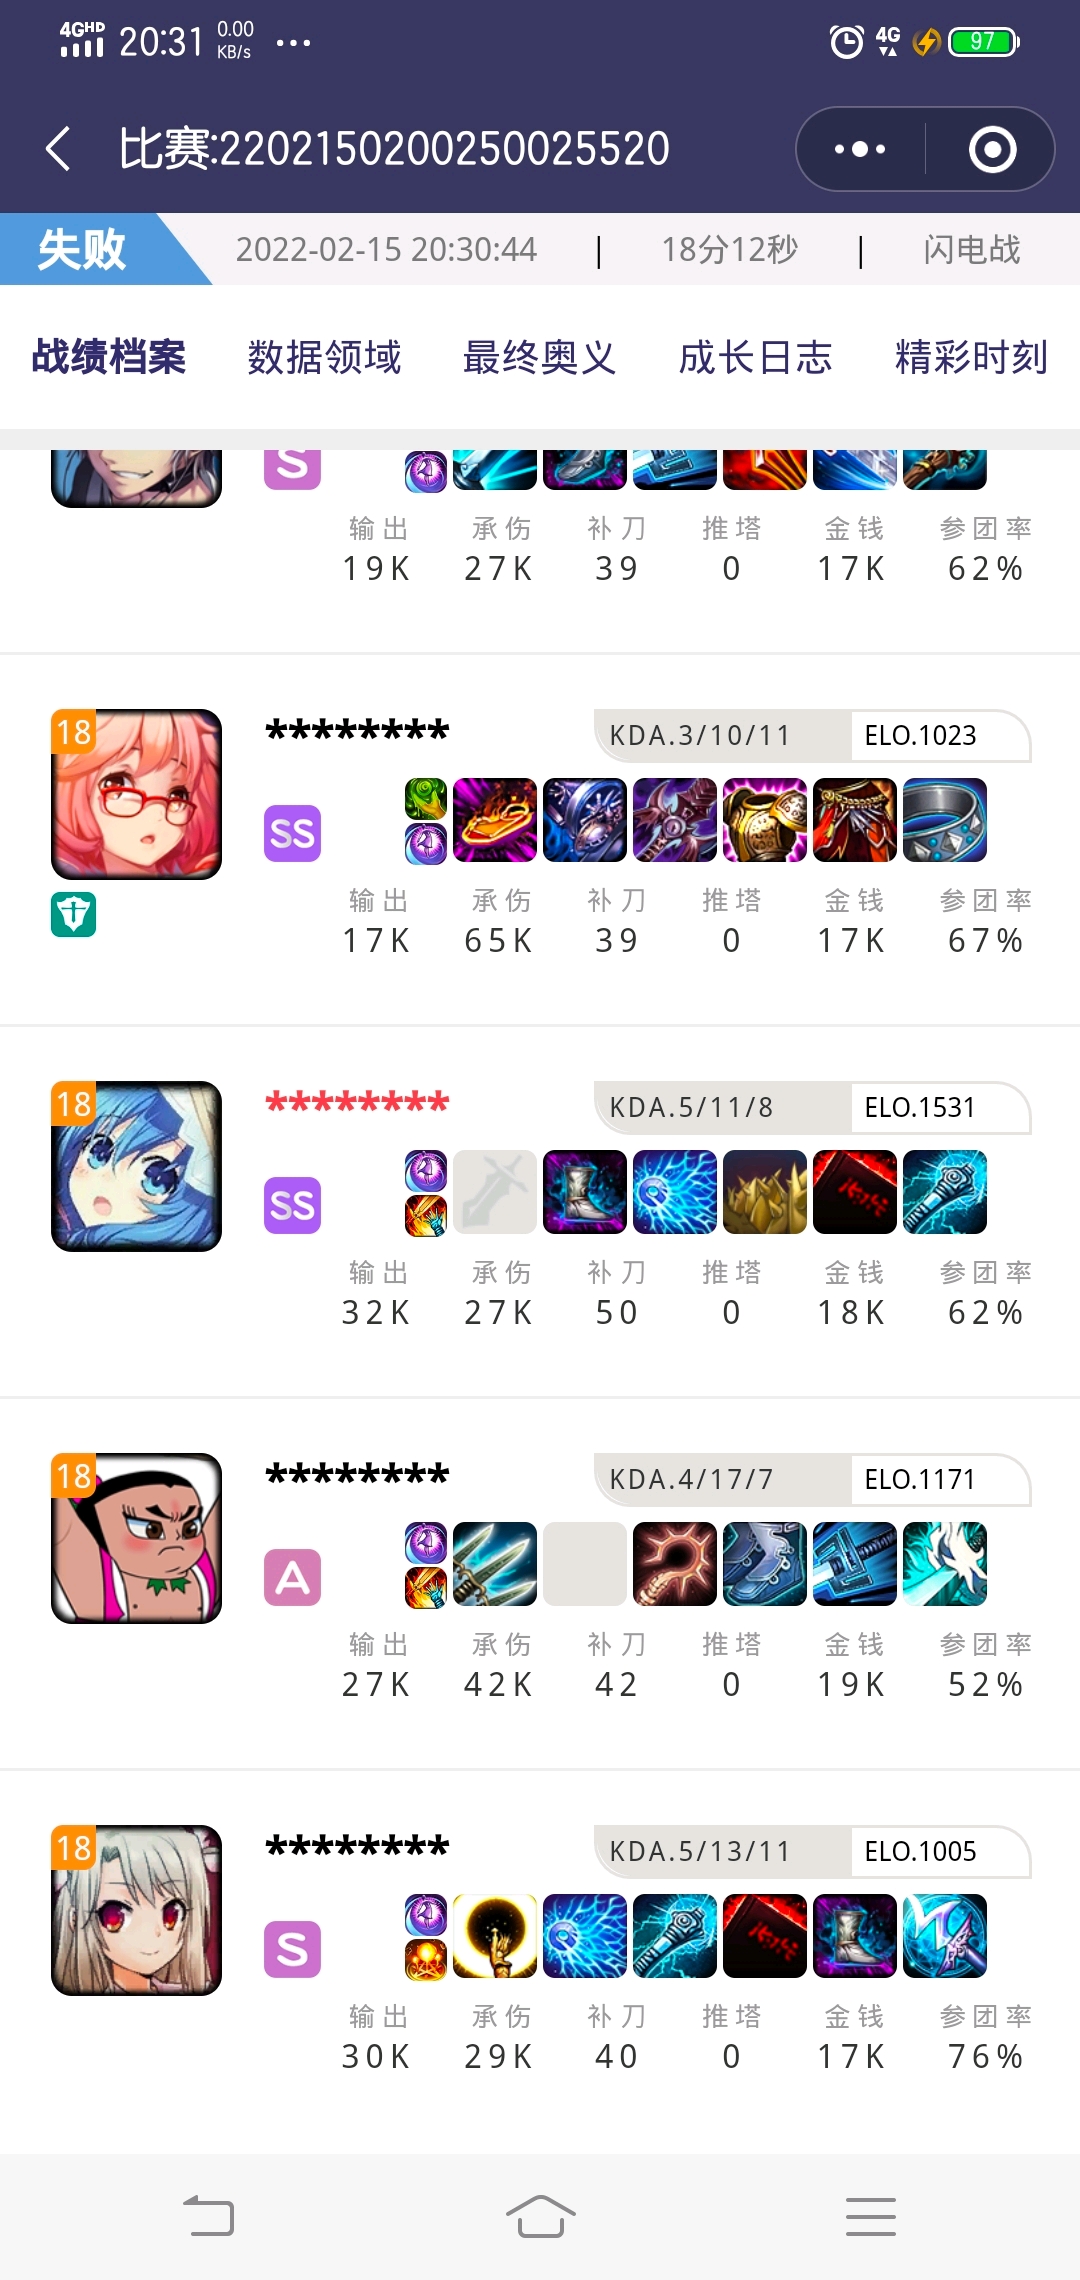Open the three-dot mini program menu
This screenshot has width=1080, height=2280.
[x=860, y=149]
